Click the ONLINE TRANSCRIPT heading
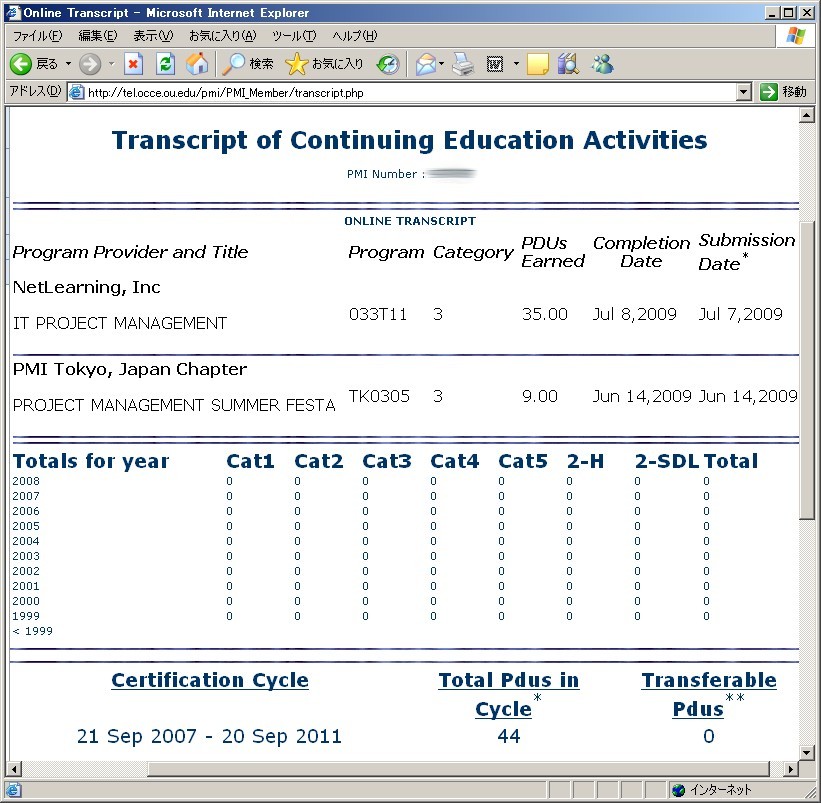This screenshot has width=821, height=803. pos(410,221)
